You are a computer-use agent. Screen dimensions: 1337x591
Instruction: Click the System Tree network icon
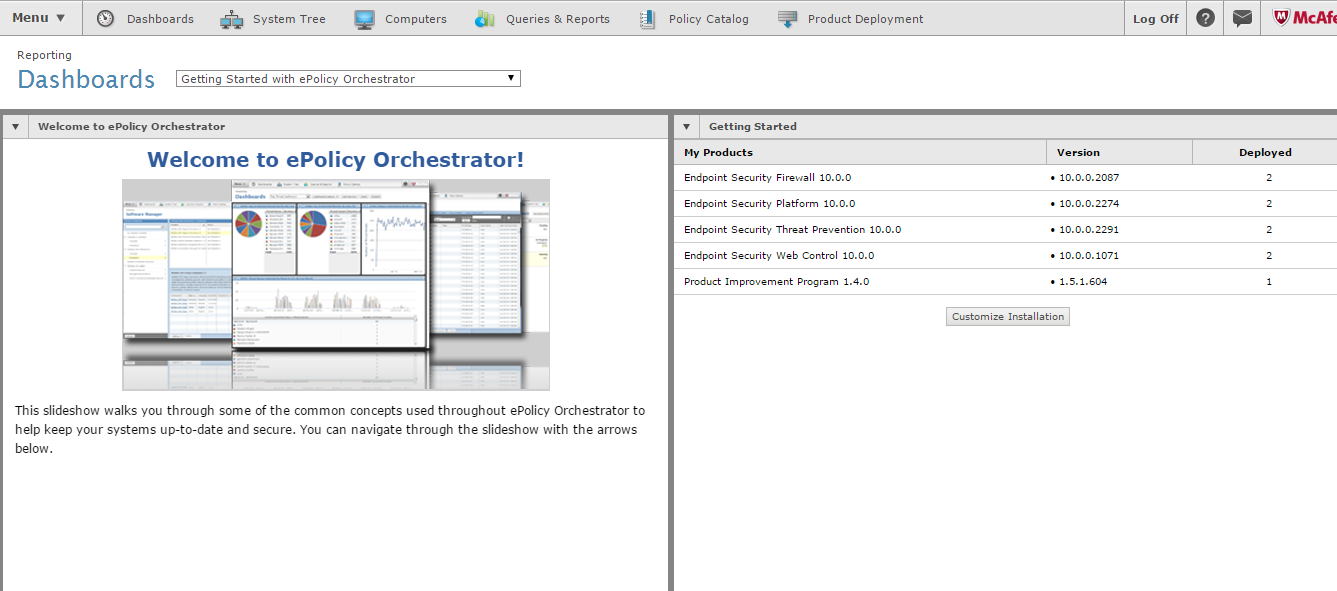[x=231, y=18]
